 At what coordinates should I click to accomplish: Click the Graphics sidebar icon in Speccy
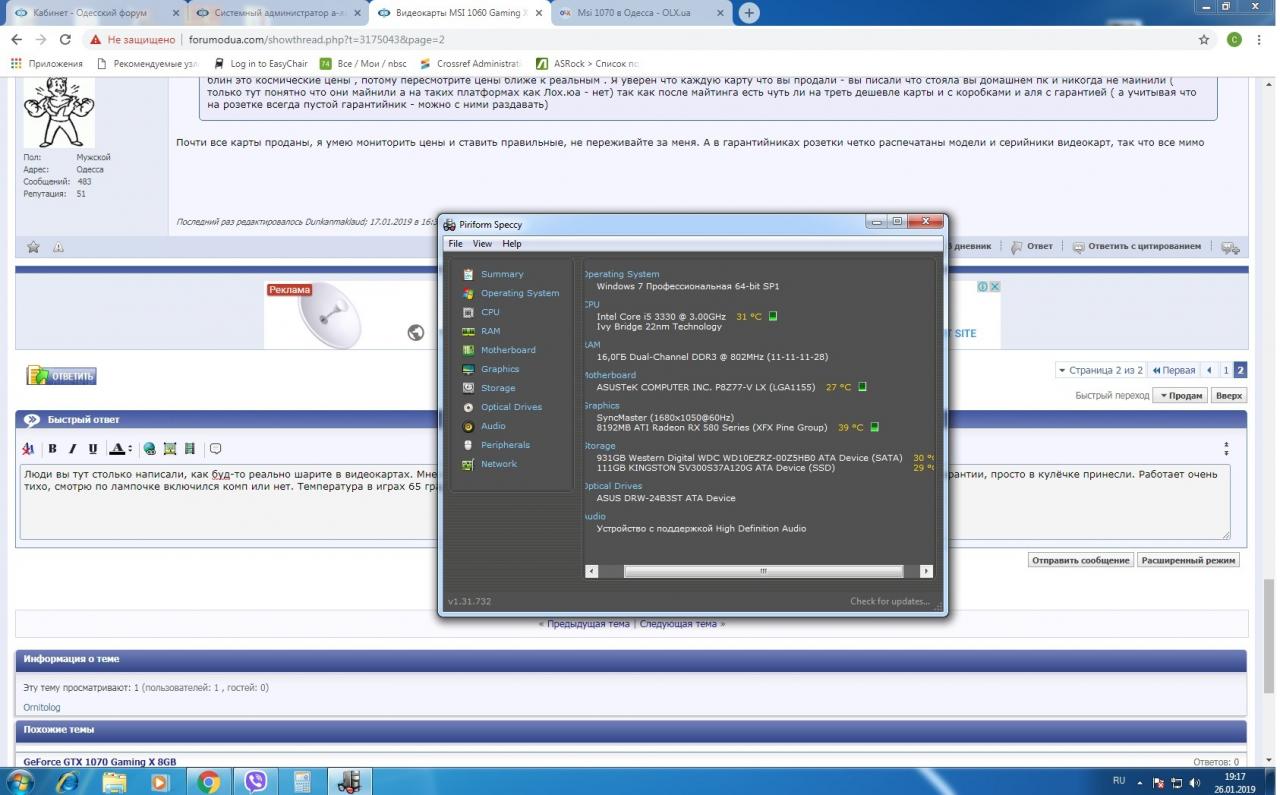coord(468,369)
